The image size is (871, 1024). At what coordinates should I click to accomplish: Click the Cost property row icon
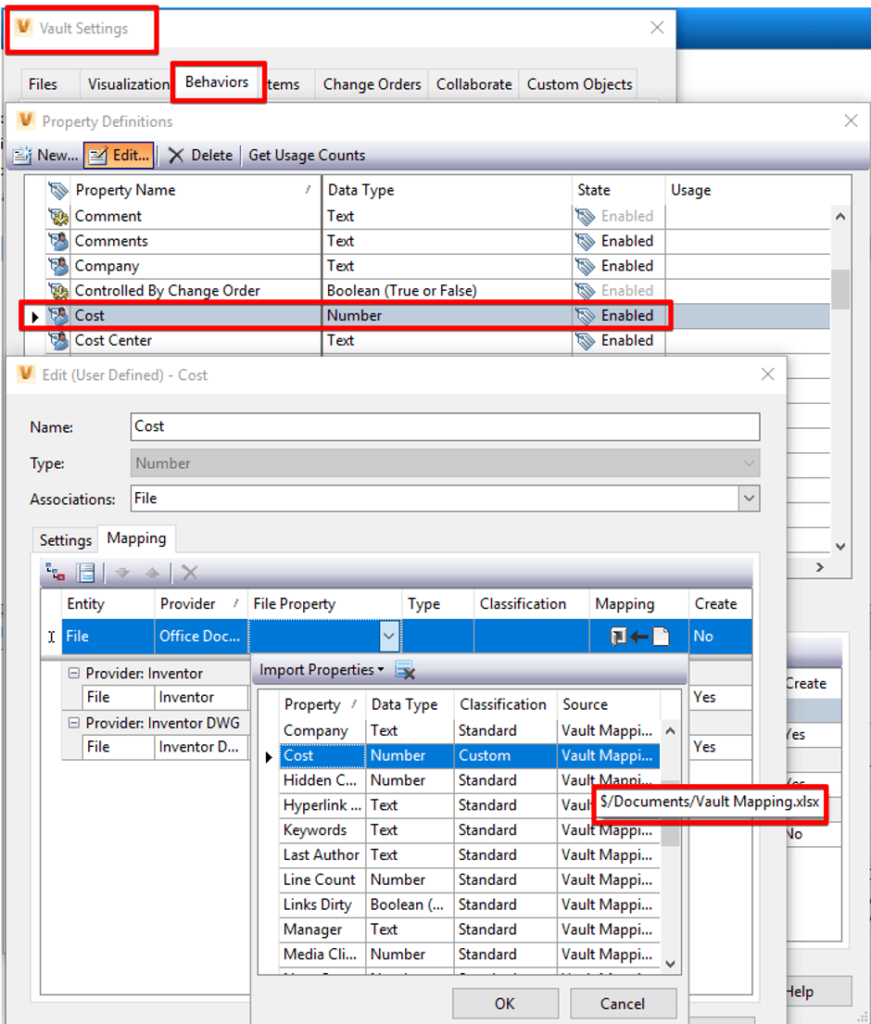click(x=58, y=315)
